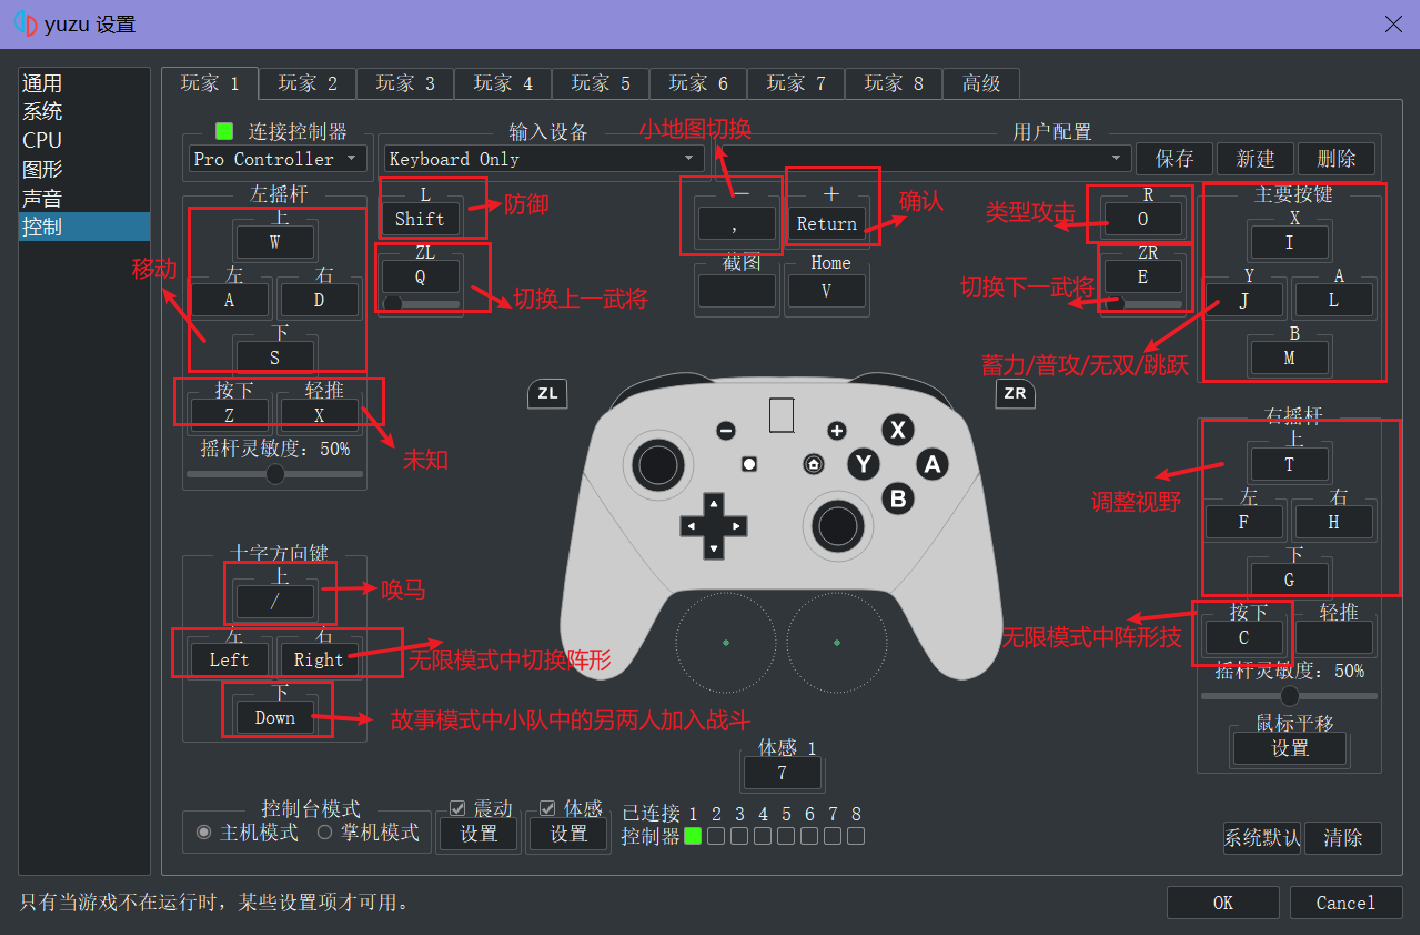Click the plus button on controller image
Viewport: 1420px width, 935px height.
[837, 431]
